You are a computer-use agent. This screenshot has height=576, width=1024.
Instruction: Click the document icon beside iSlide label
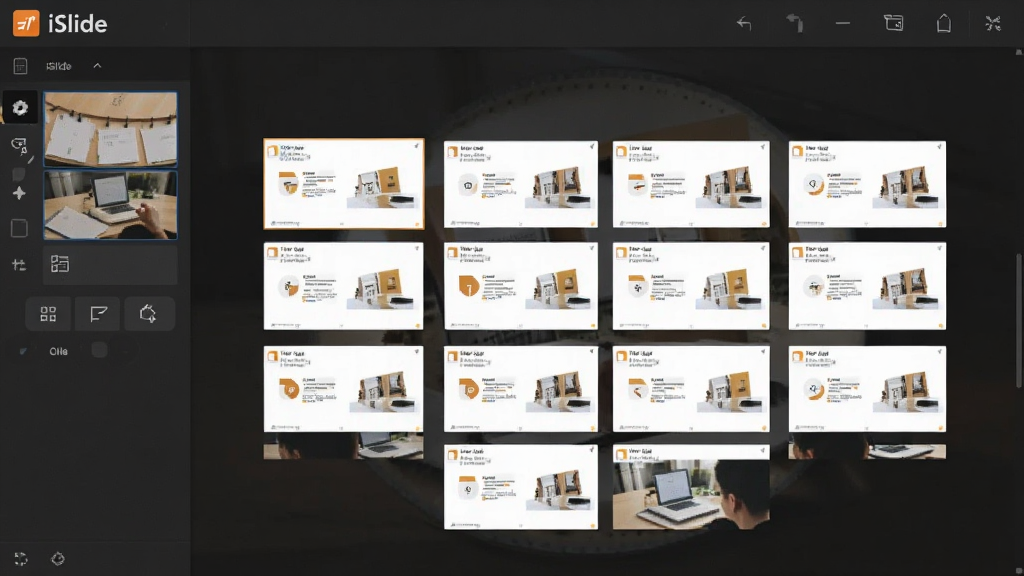20,66
